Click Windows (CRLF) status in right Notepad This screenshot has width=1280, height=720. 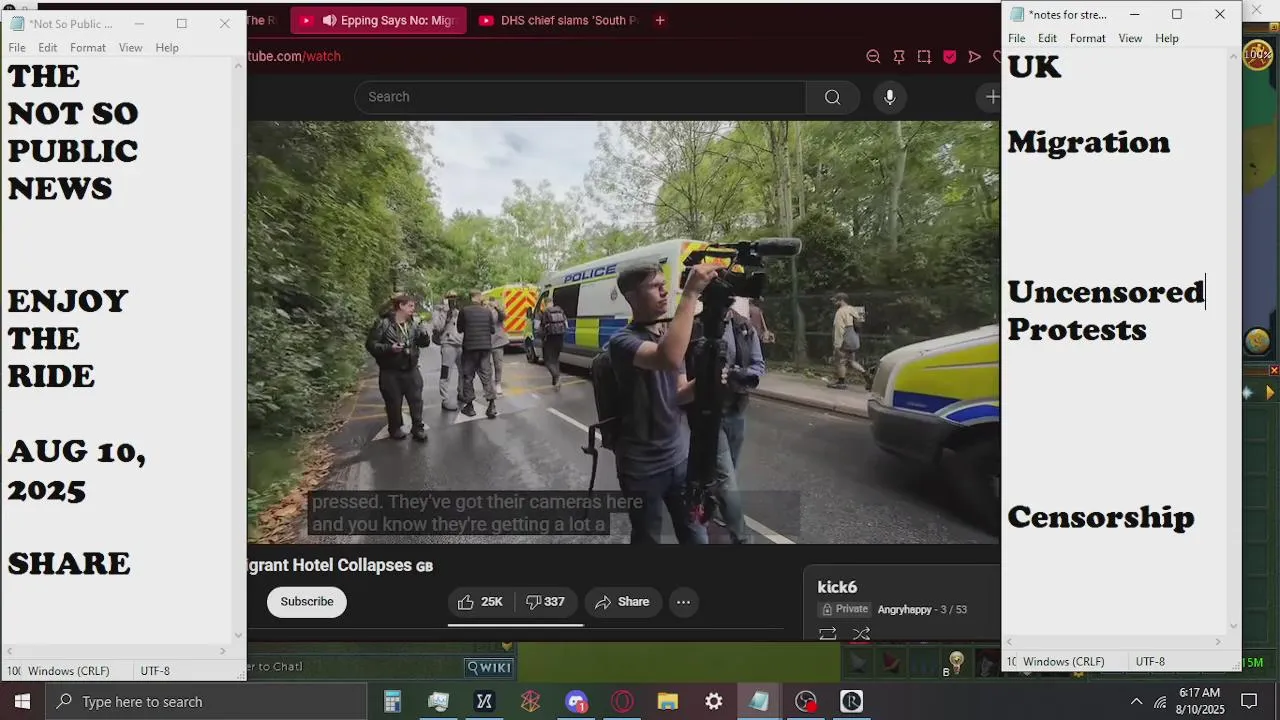(x=1064, y=662)
